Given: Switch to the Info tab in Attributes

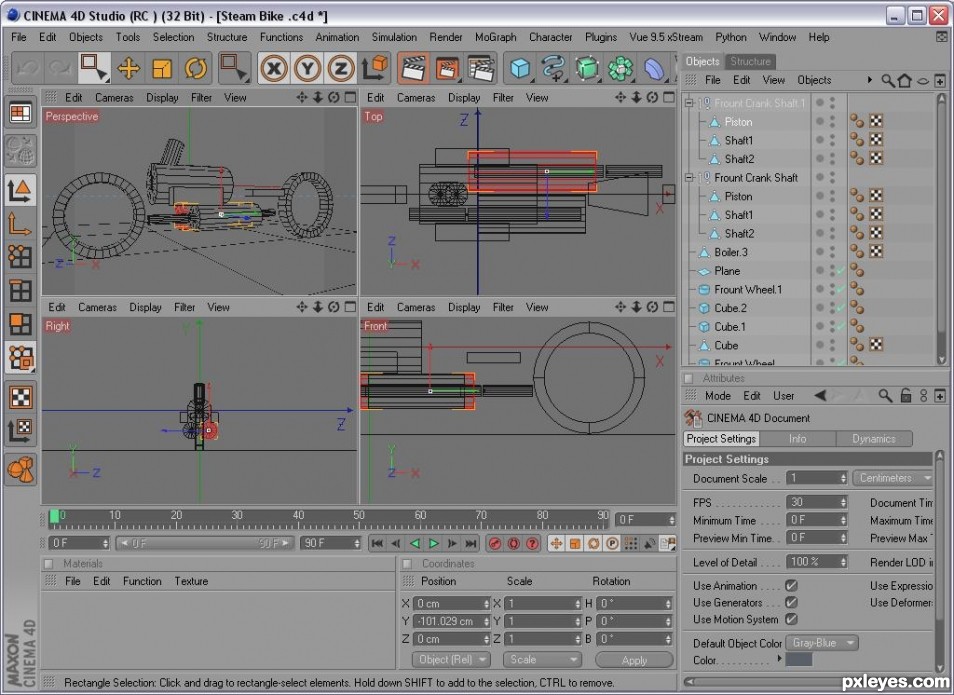Looking at the screenshot, I should pyautogui.click(x=797, y=439).
